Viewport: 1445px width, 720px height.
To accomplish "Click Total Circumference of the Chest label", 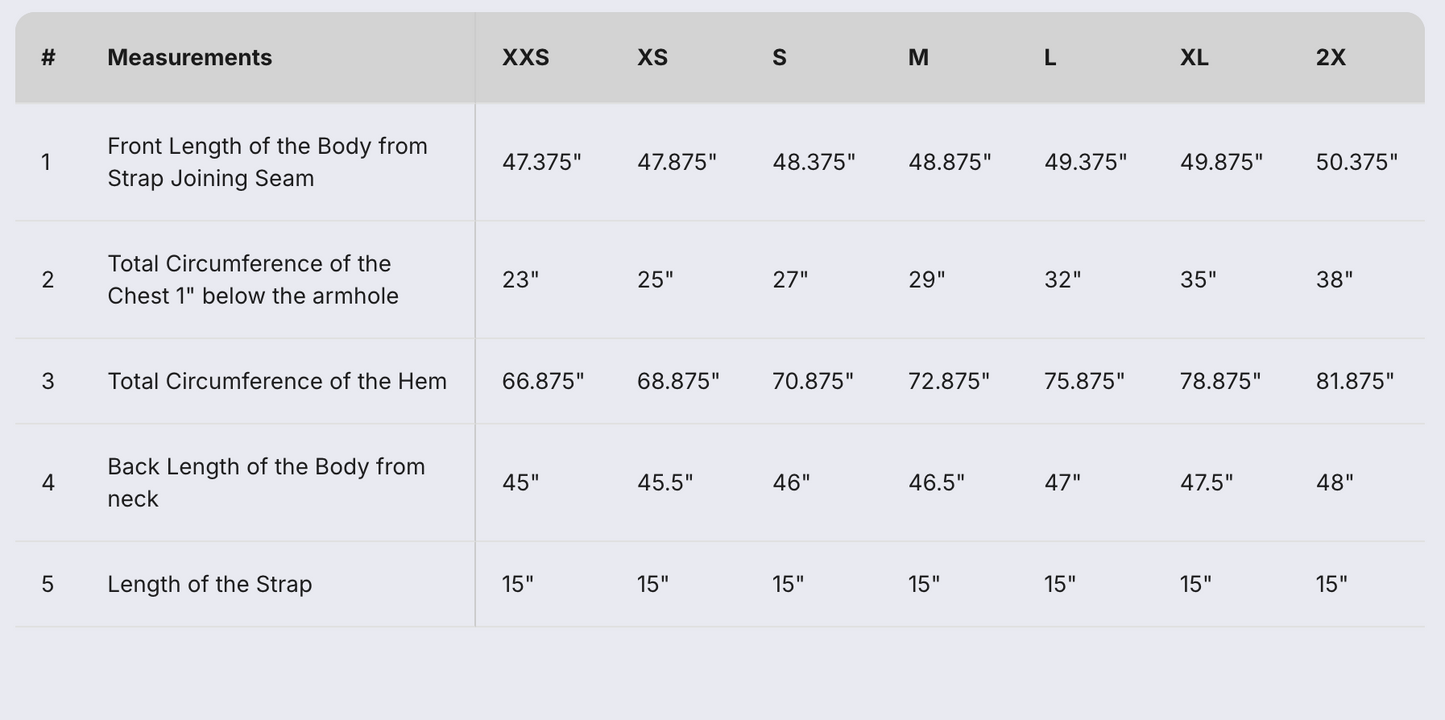I will point(253,280).
